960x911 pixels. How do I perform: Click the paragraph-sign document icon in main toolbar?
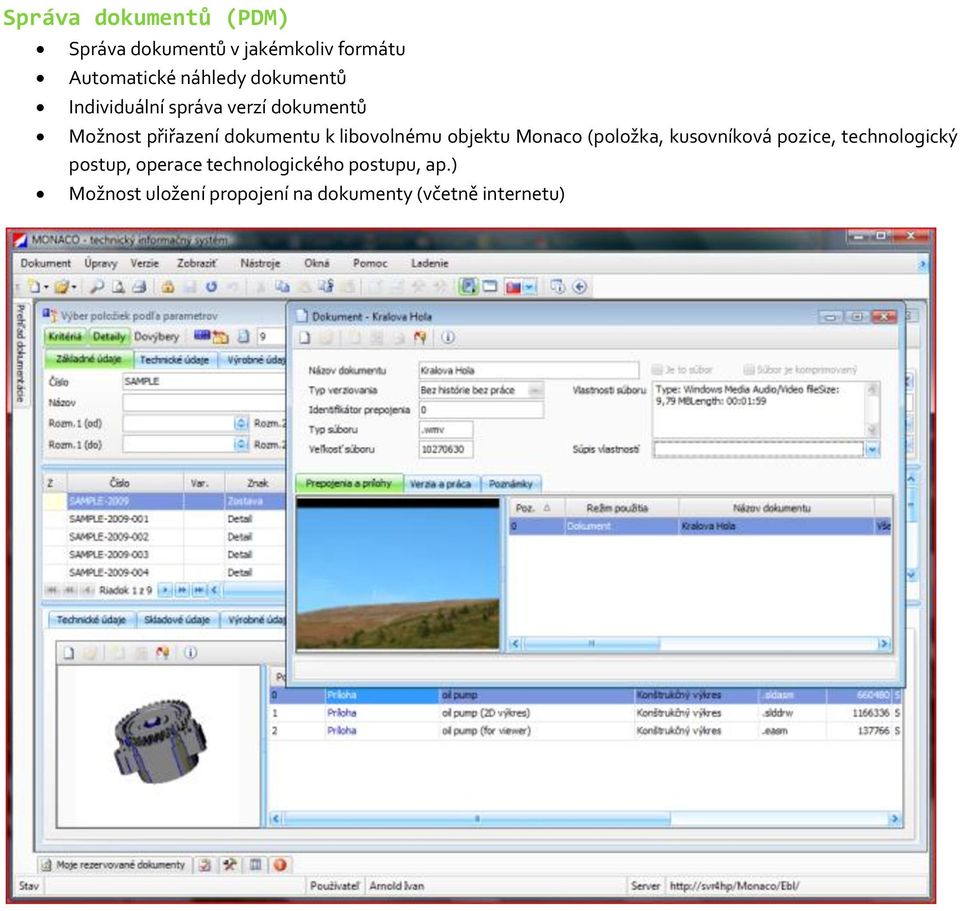[x=326, y=287]
